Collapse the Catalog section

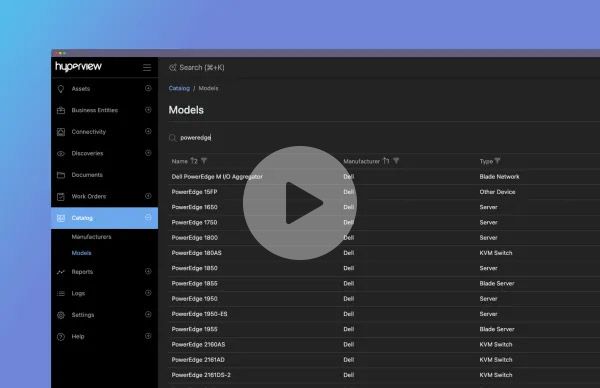pyautogui.click(x=148, y=217)
